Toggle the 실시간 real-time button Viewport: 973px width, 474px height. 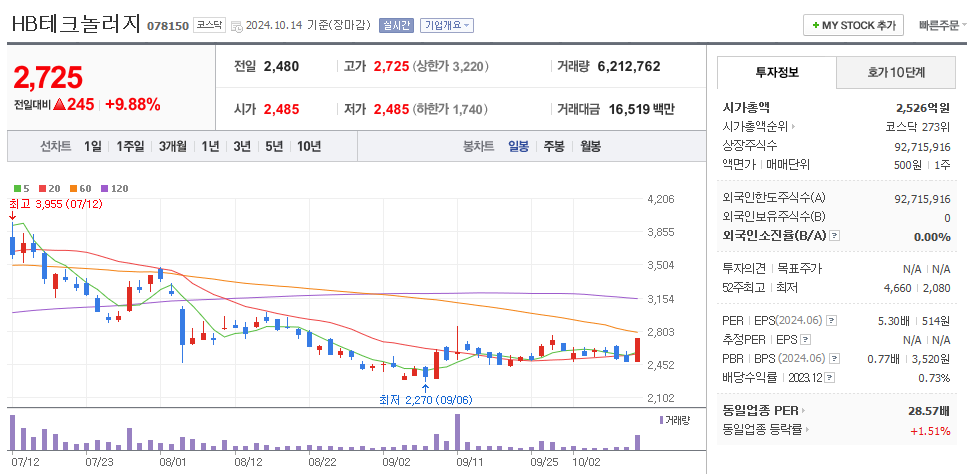click(x=396, y=25)
